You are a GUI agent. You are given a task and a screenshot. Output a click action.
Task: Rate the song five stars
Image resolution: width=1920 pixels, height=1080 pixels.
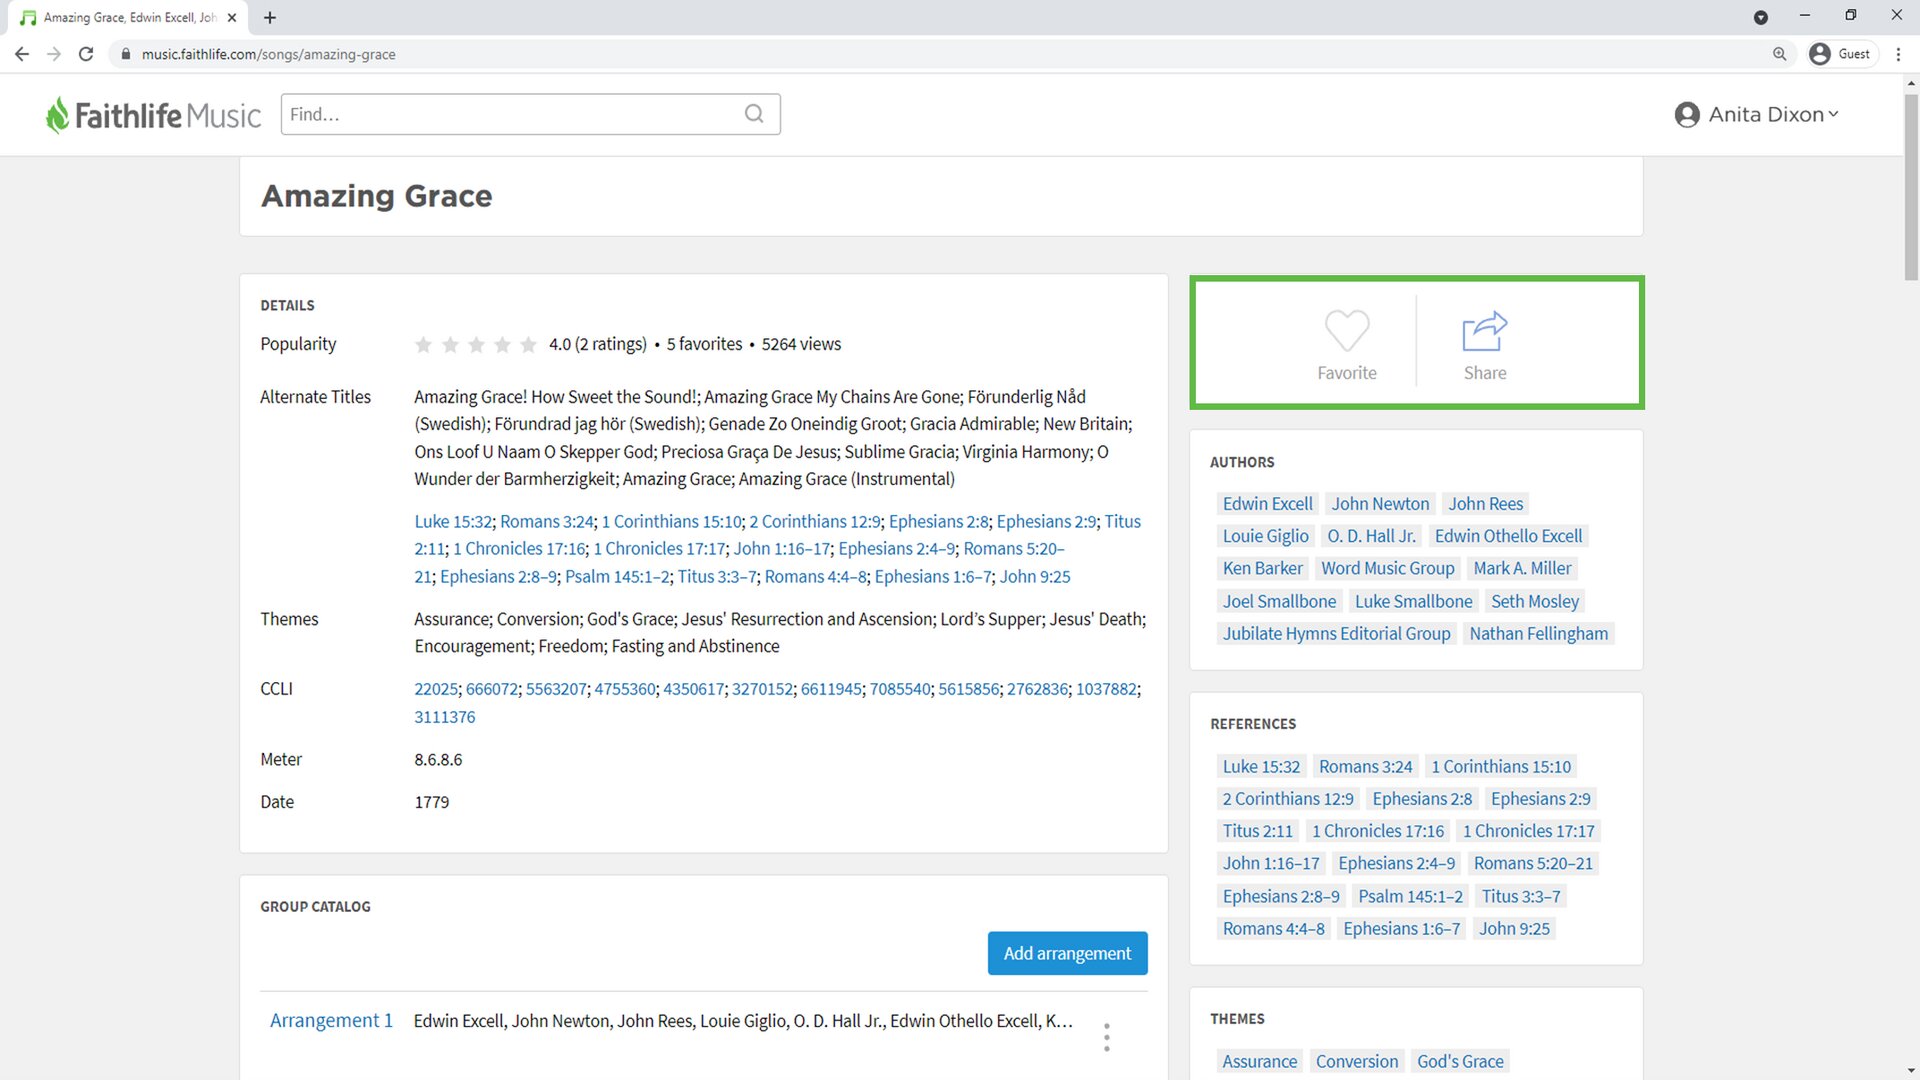pyautogui.click(x=528, y=345)
